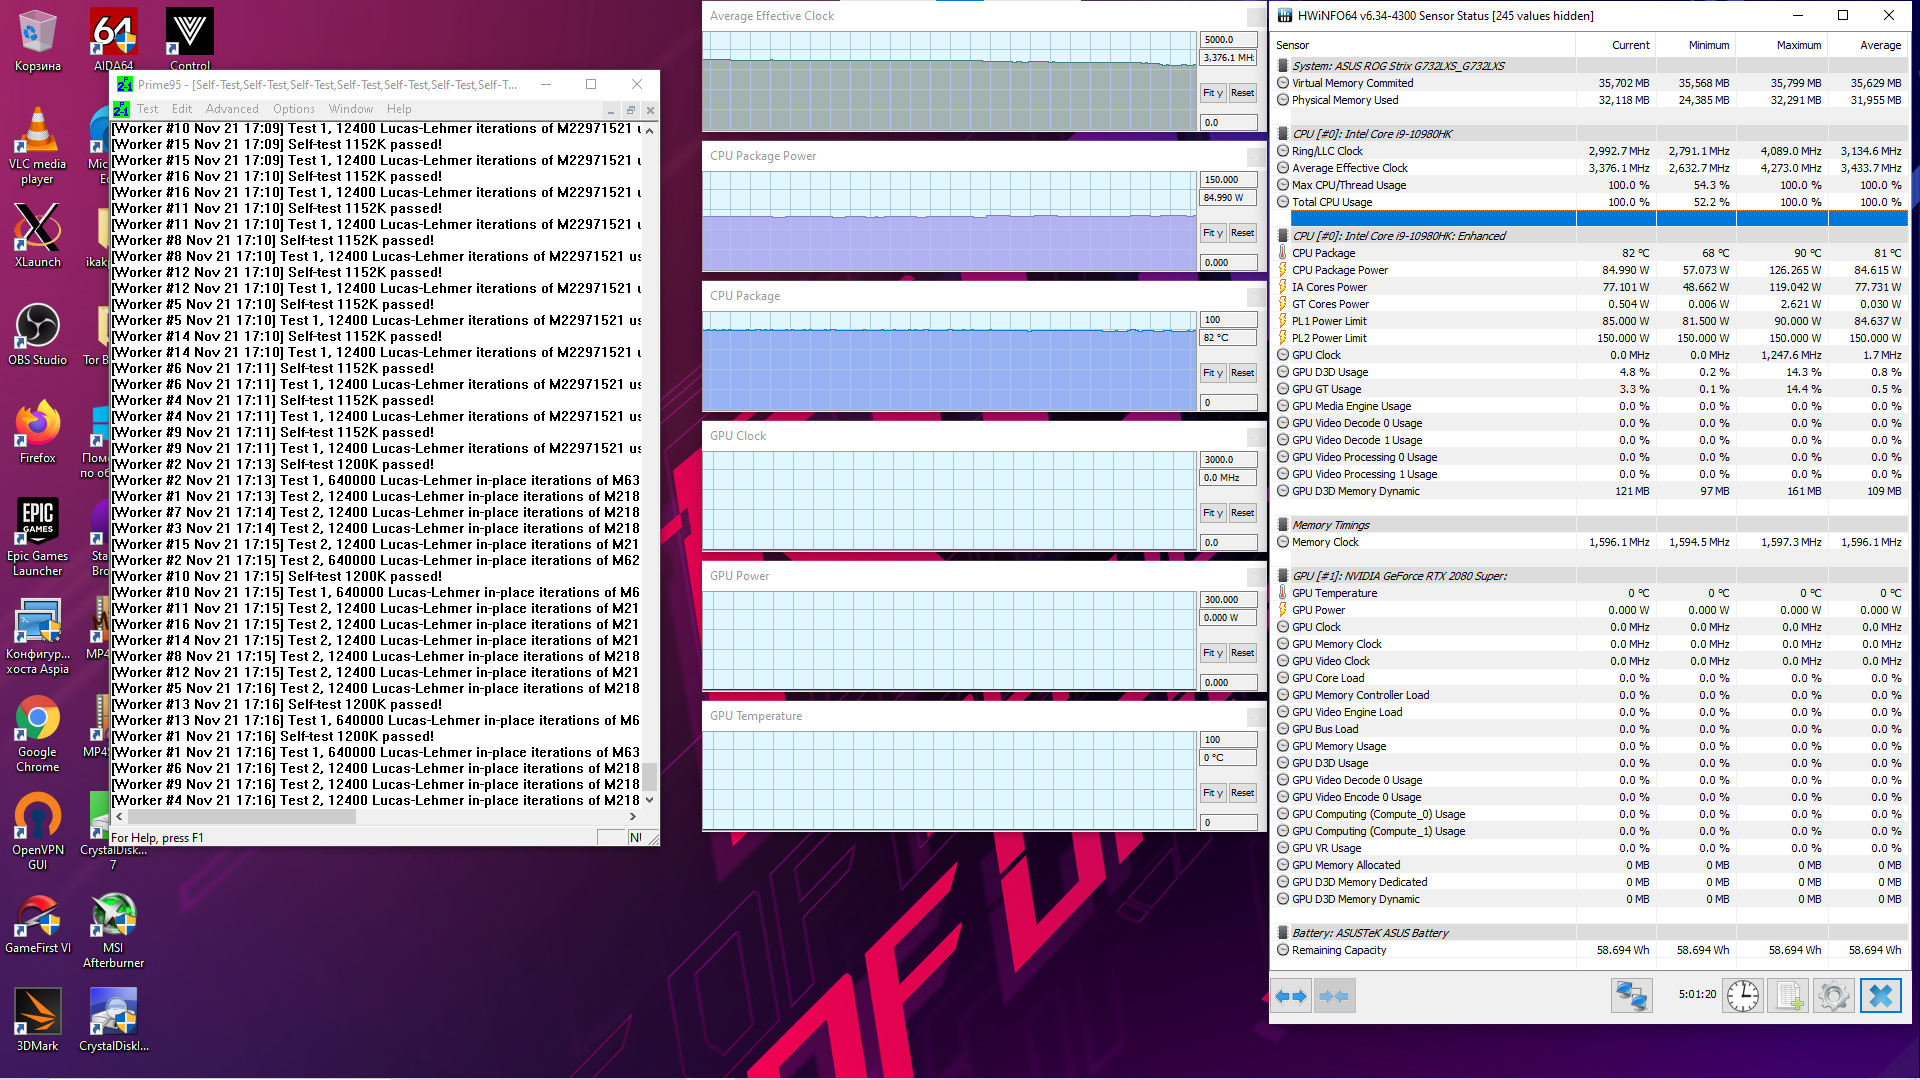This screenshot has width=1920, height=1080.
Task: Open the Advanced menu in Prime95
Action: click(232, 109)
